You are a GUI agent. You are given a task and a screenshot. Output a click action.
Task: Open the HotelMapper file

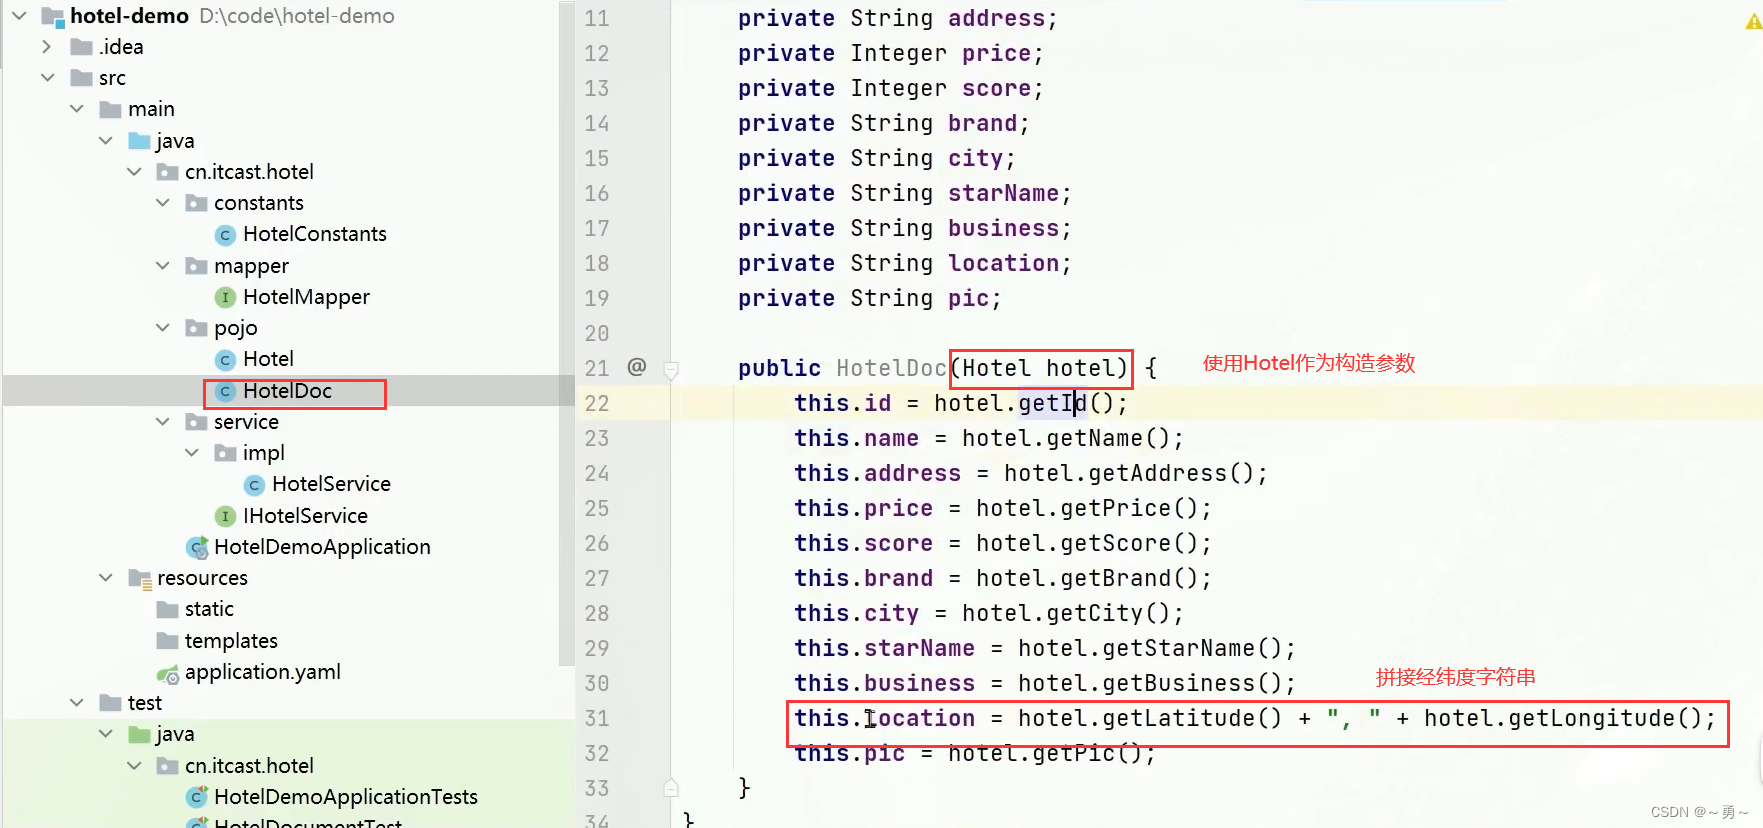coord(306,297)
